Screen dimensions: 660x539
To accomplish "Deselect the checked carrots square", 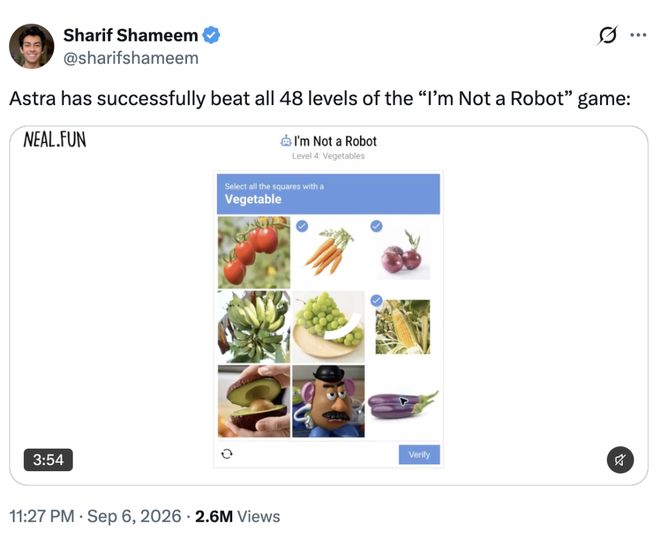I will pyautogui.click(x=328, y=252).
